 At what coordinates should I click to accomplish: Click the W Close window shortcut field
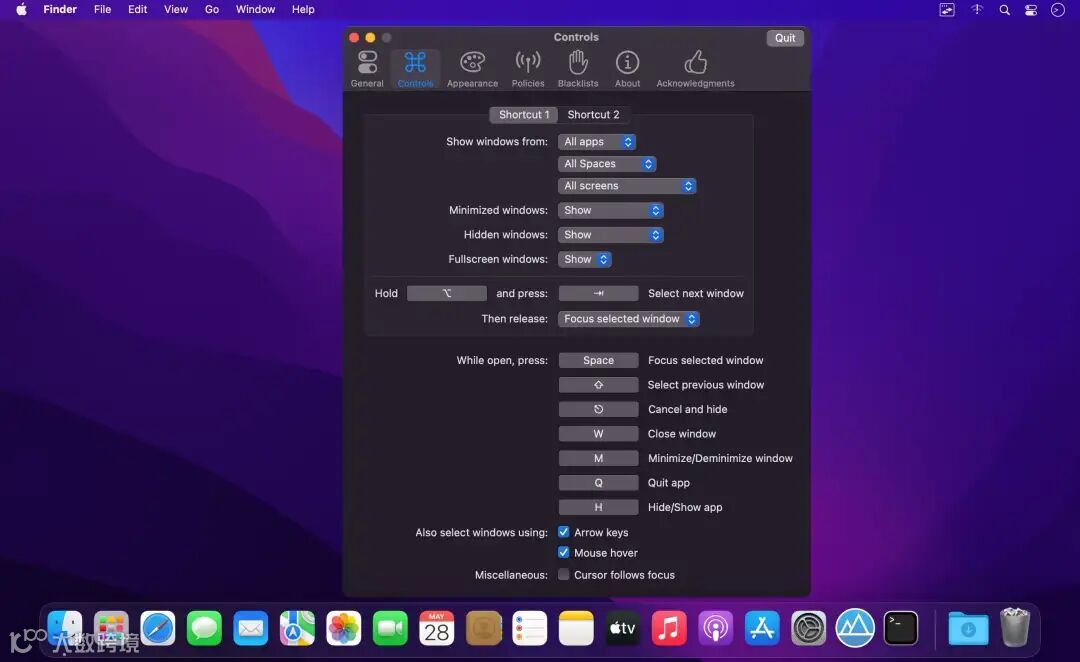[x=598, y=434]
